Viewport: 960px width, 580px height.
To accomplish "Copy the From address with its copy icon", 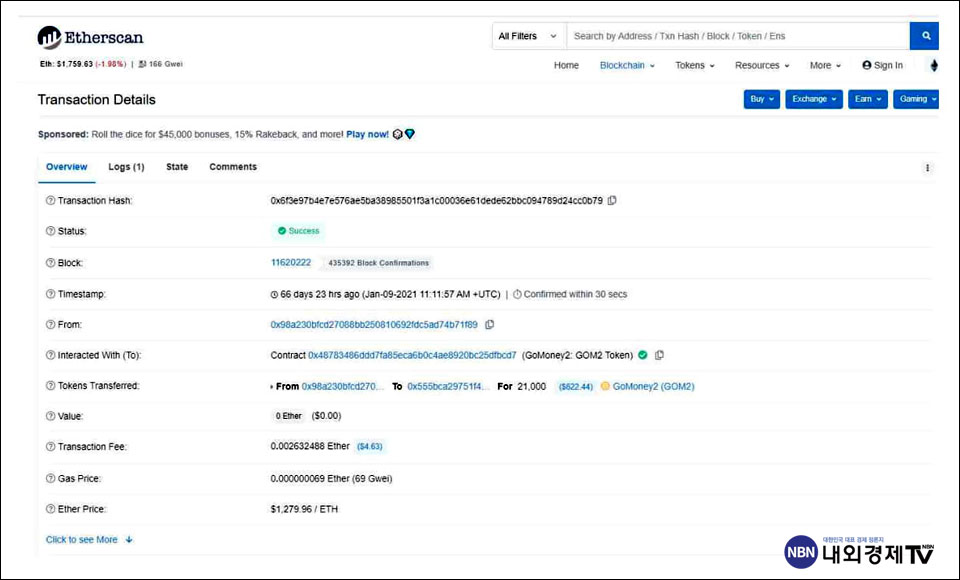I will pyautogui.click(x=488, y=324).
